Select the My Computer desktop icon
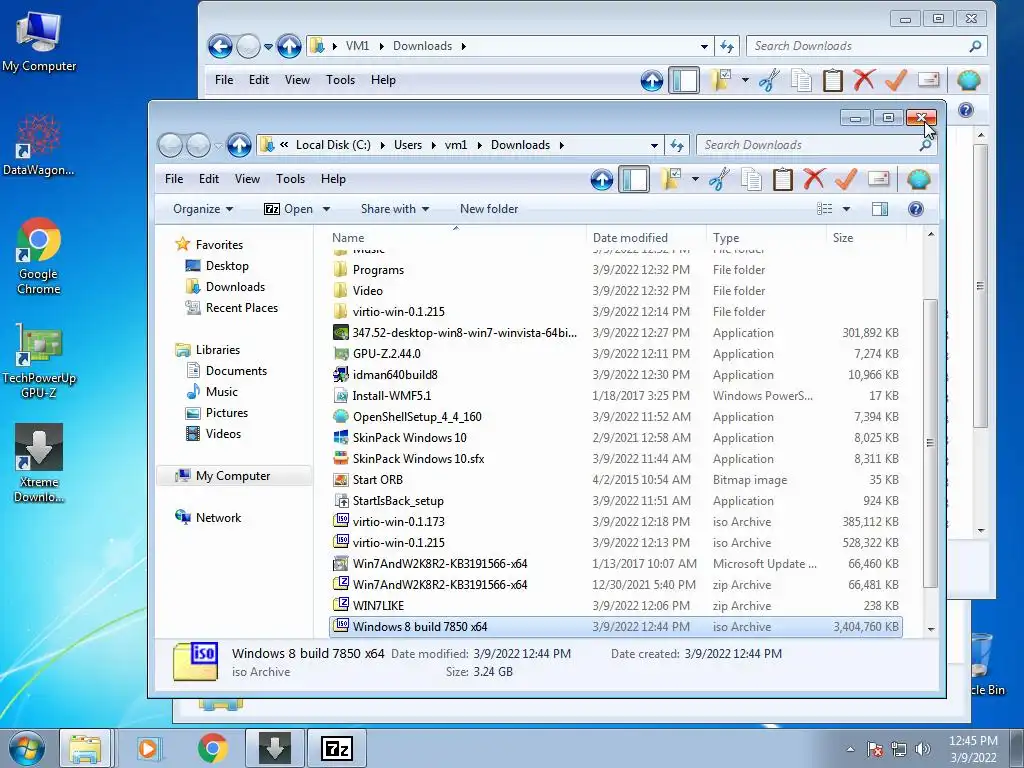The height and width of the screenshot is (768, 1024). pyautogui.click(x=39, y=41)
